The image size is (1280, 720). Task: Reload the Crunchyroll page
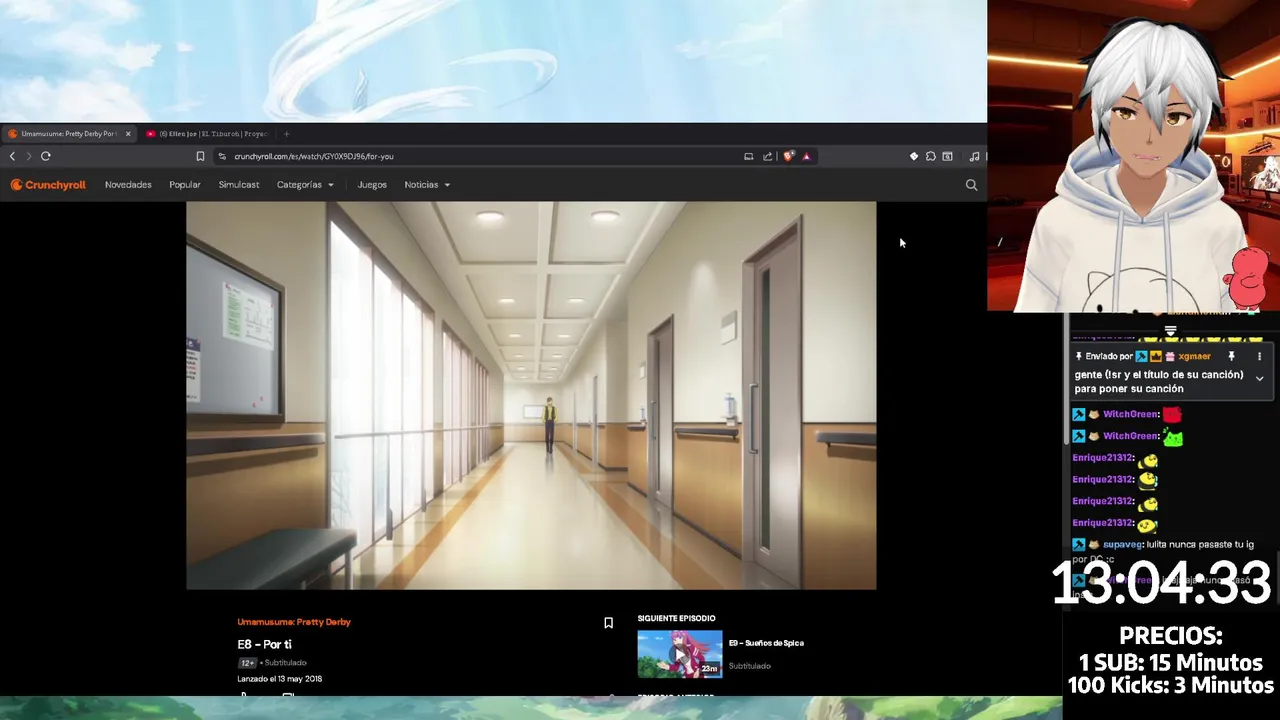(x=46, y=156)
